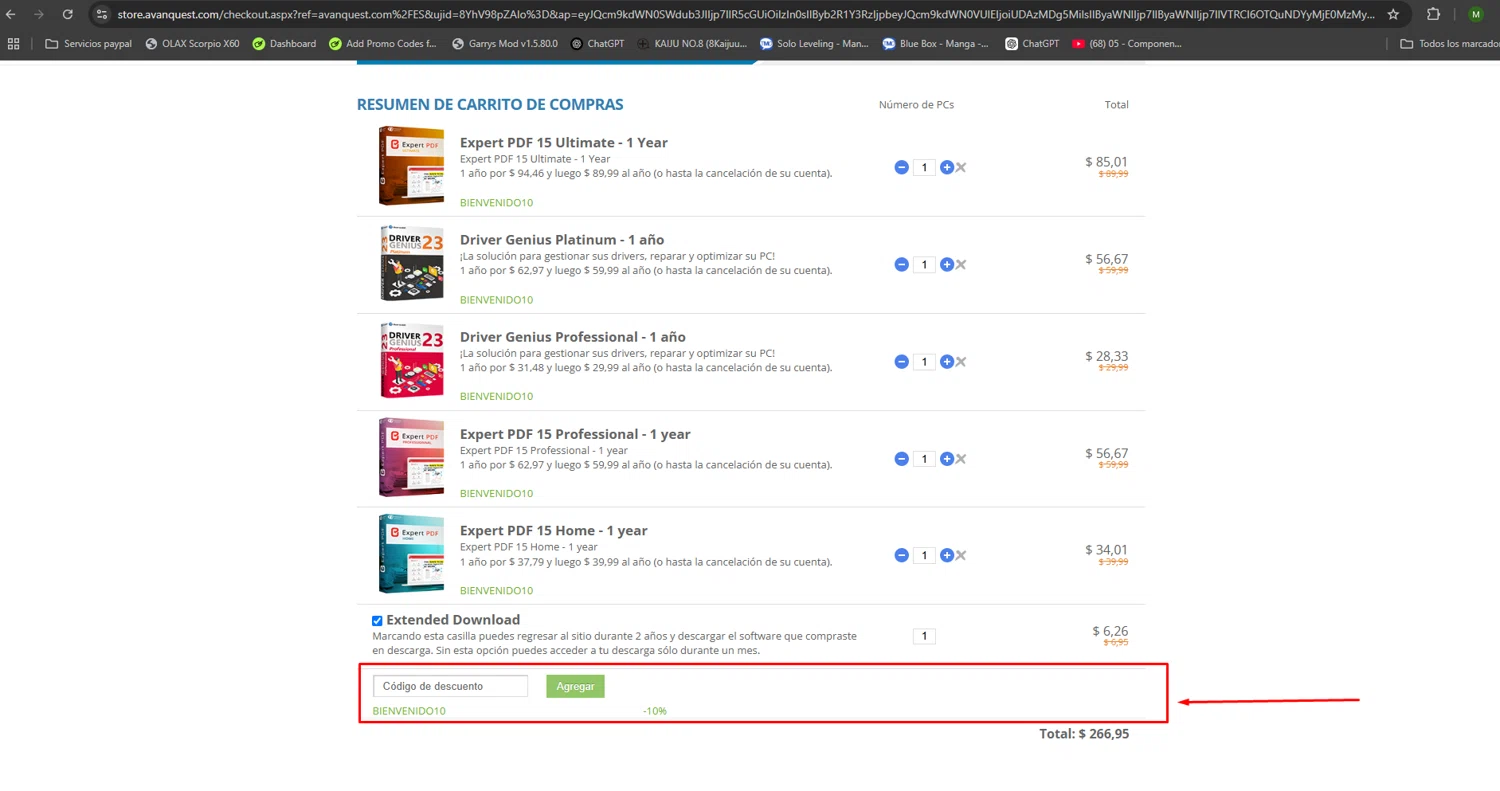Click quantity field for Expert PDF 15 Ultimate
The image size is (1500, 791).
pyautogui.click(x=924, y=167)
